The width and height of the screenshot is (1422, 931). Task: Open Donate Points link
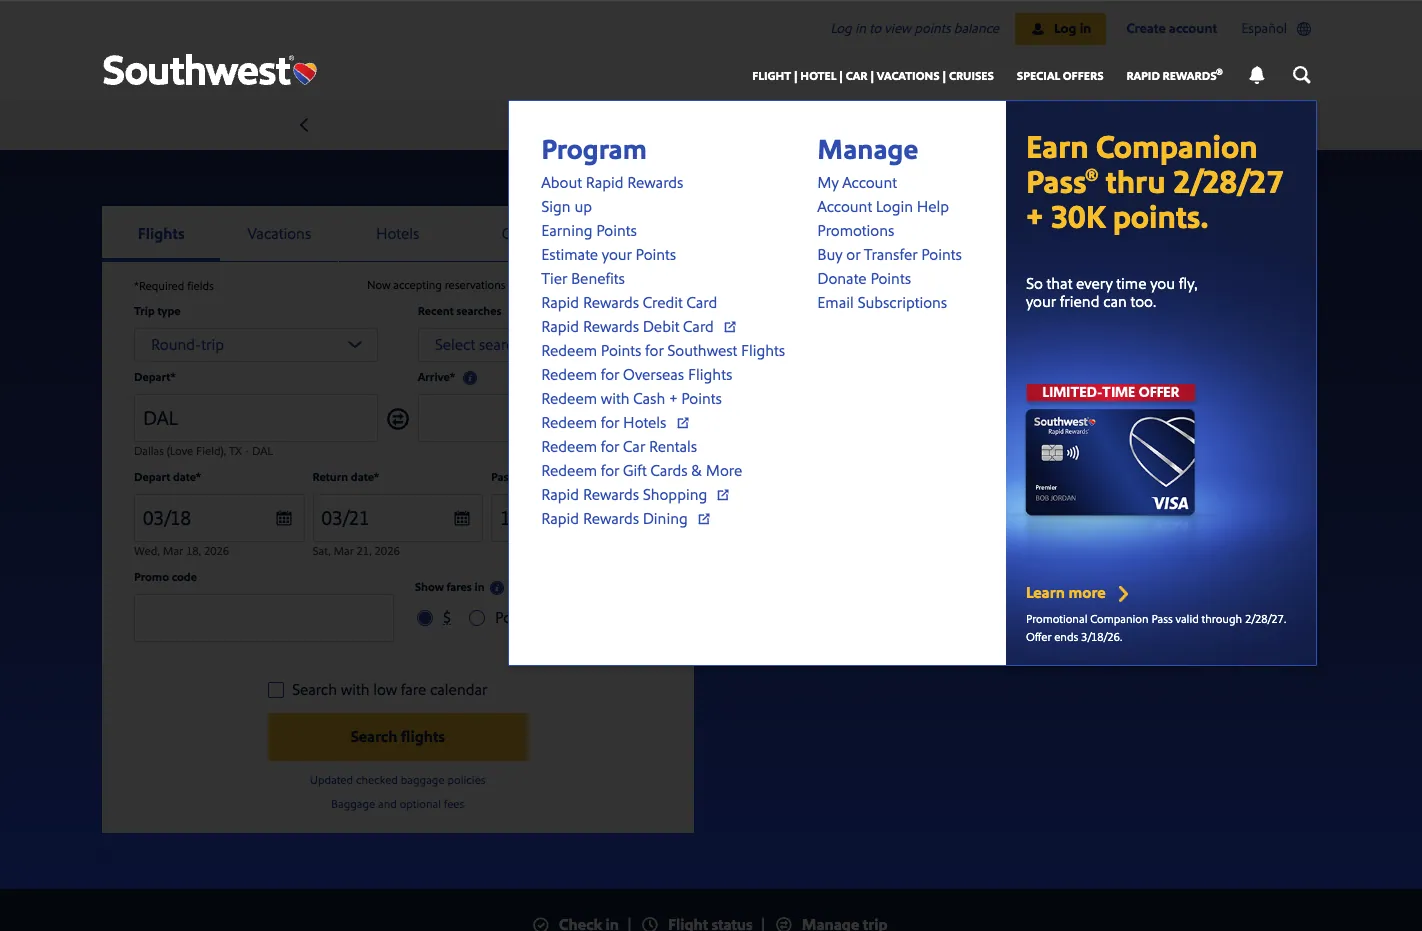point(864,279)
